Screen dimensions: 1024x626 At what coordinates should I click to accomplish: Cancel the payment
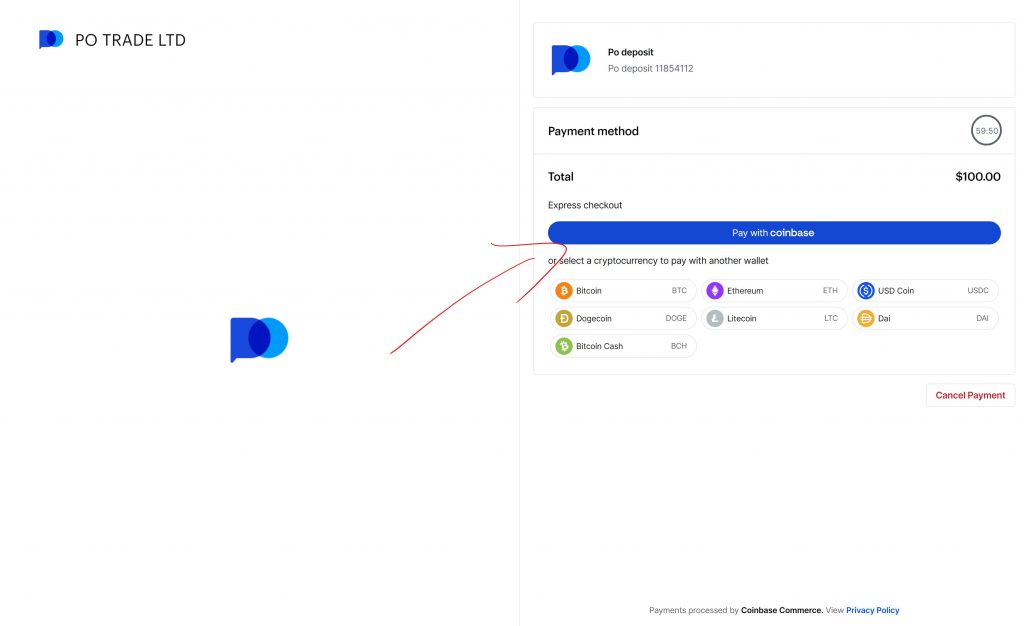point(970,395)
